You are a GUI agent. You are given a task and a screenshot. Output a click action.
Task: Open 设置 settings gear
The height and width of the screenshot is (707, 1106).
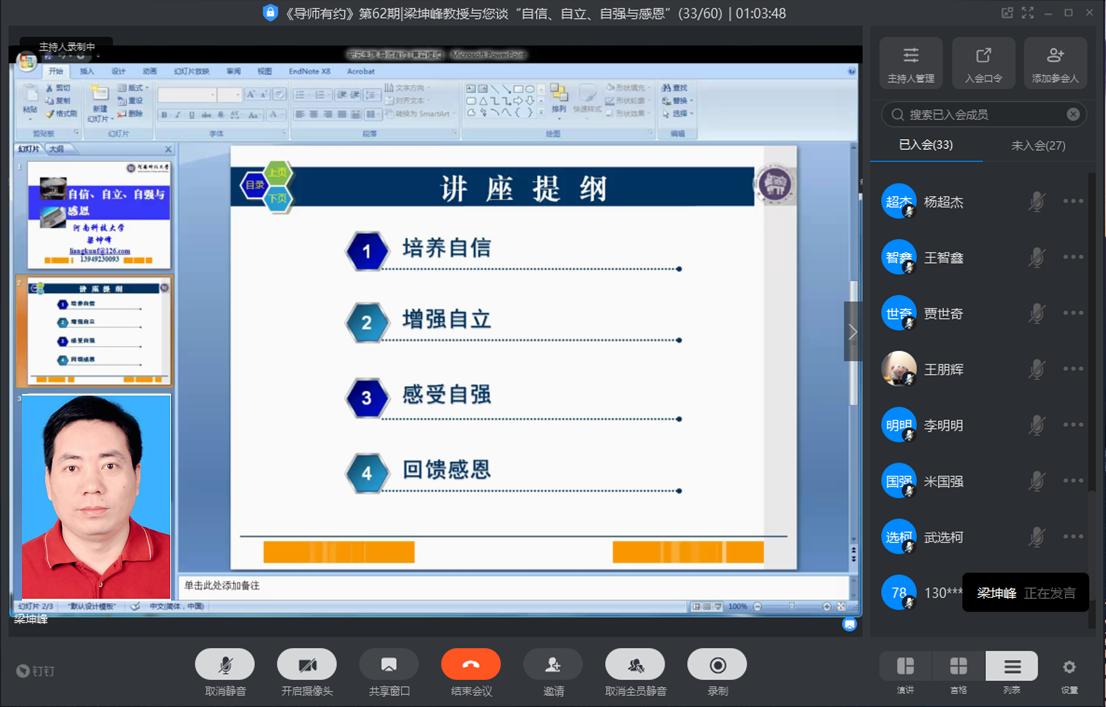(1069, 667)
